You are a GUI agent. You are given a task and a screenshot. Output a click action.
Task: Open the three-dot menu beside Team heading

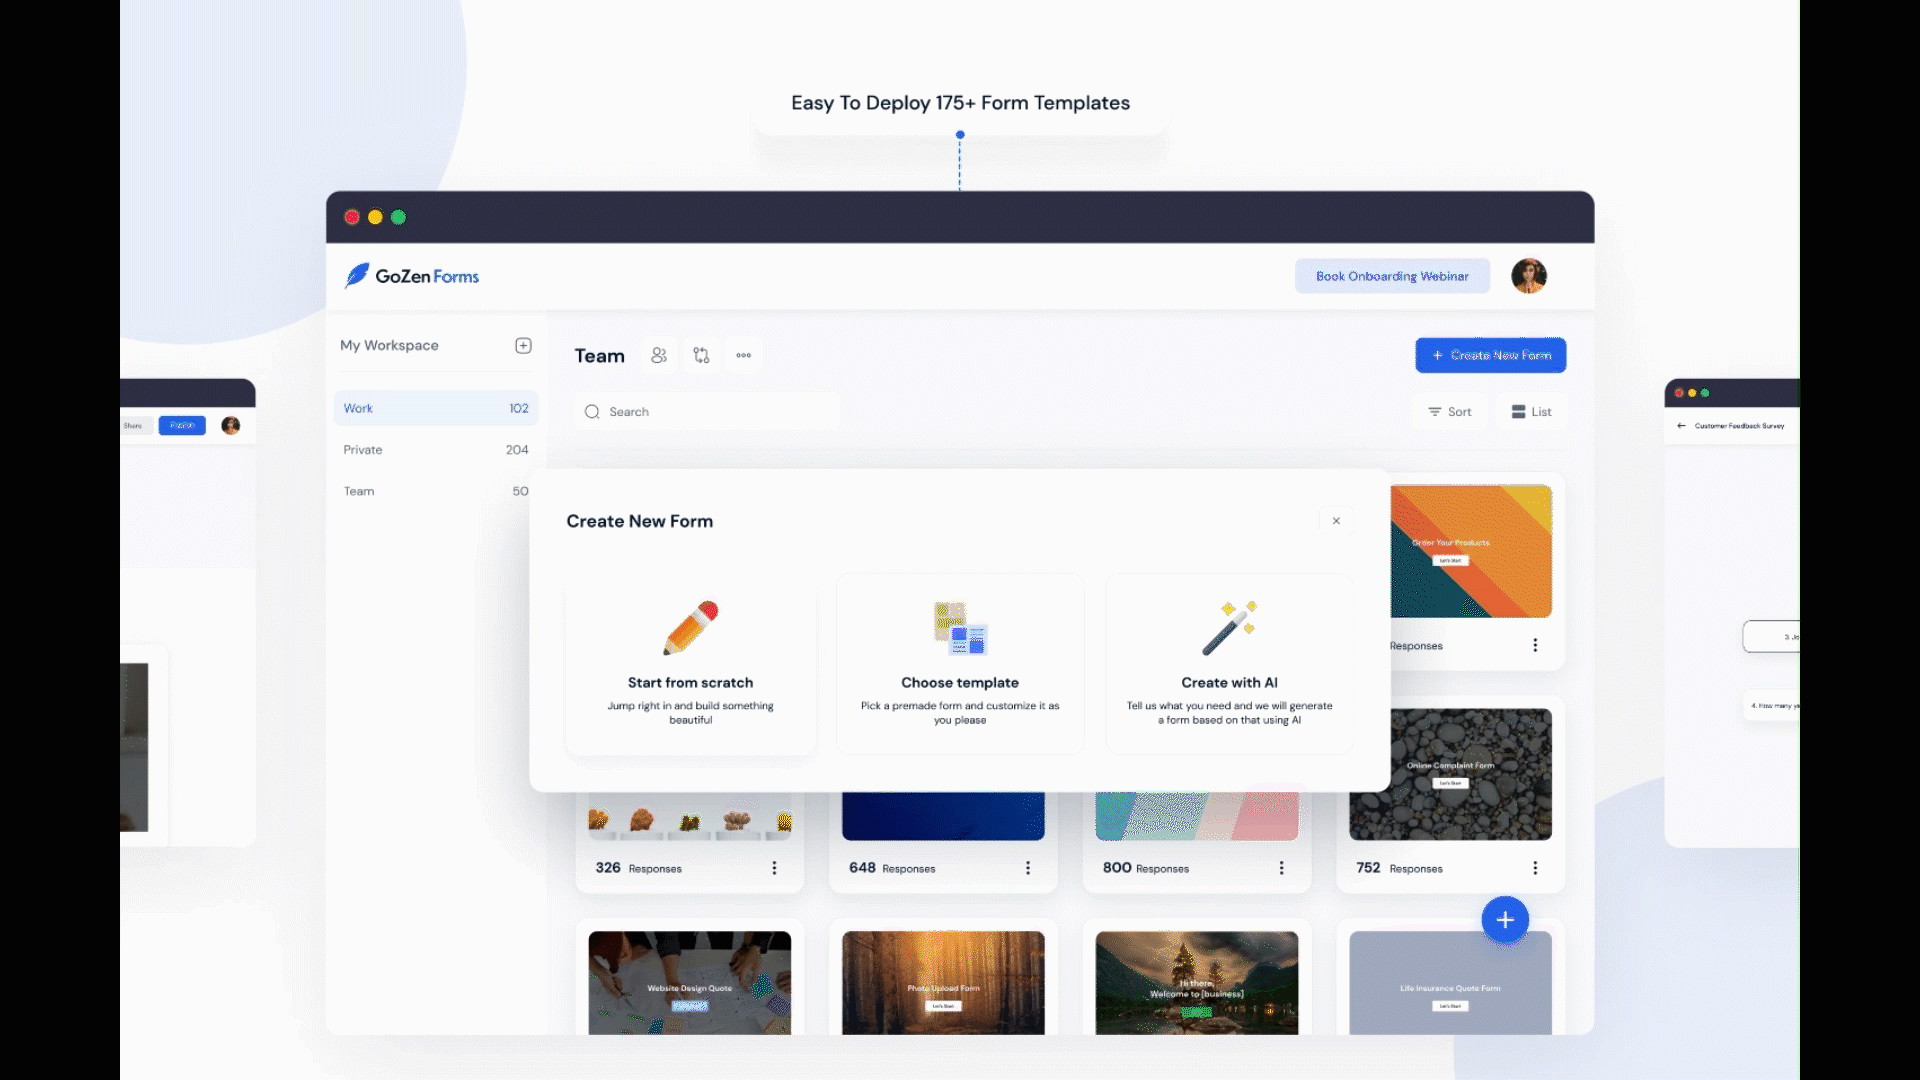pyautogui.click(x=743, y=355)
